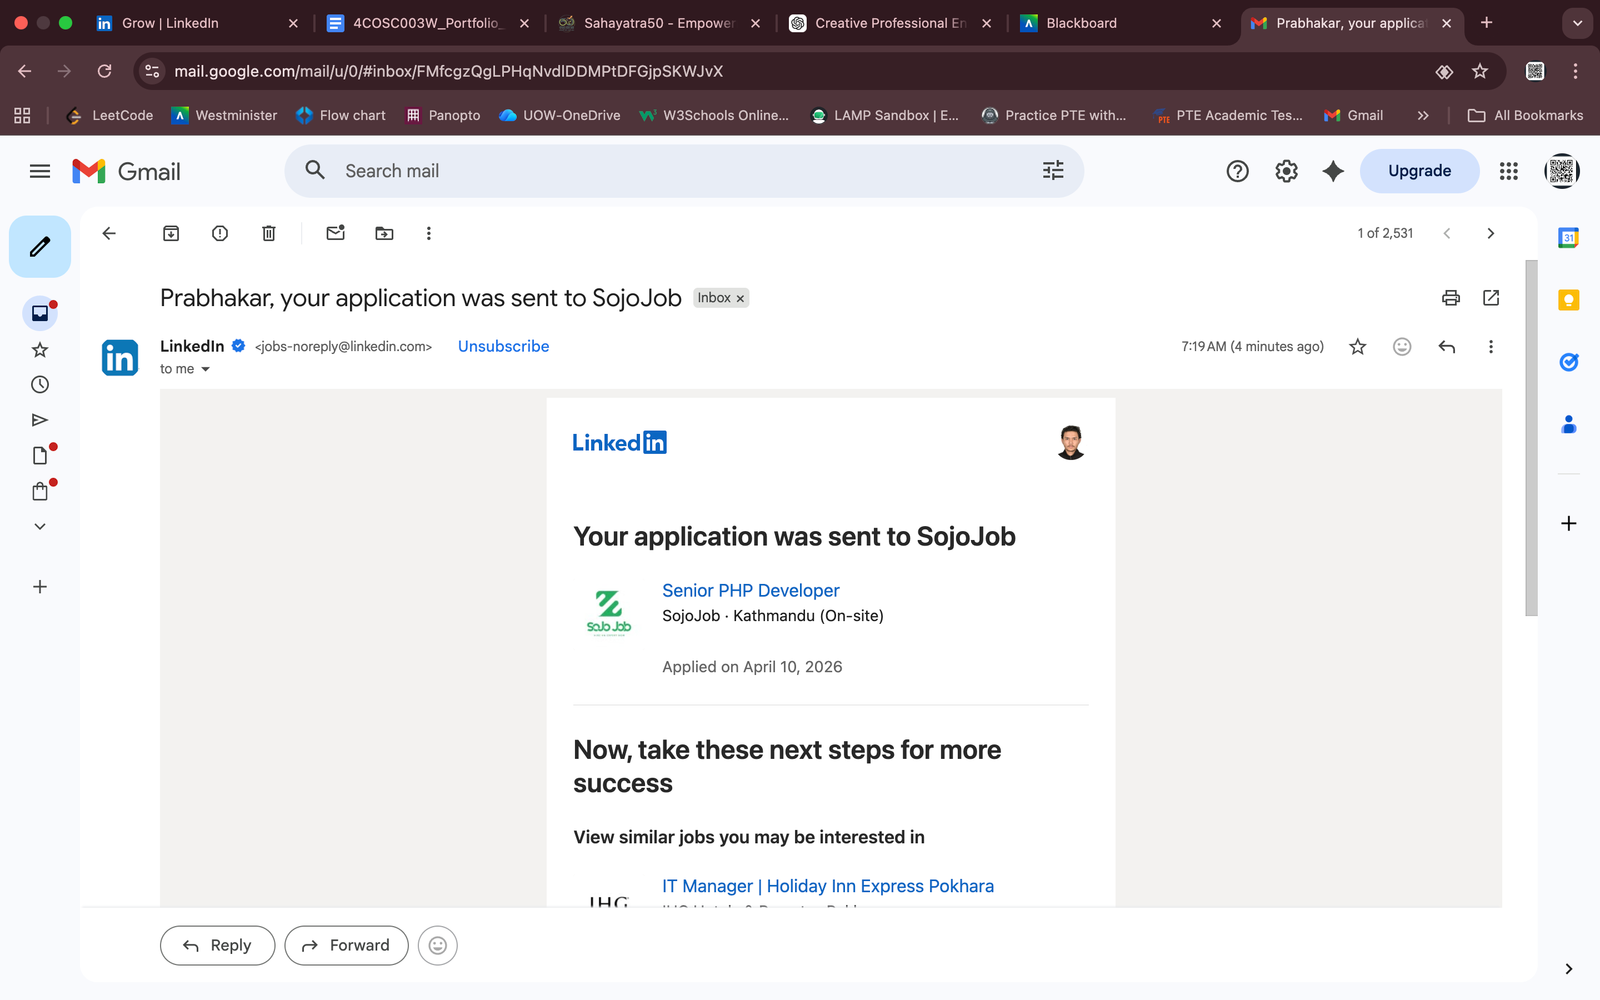Viewport: 1600px width, 1000px height.
Task: Star this LinkedIn email
Action: pos(1357,347)
